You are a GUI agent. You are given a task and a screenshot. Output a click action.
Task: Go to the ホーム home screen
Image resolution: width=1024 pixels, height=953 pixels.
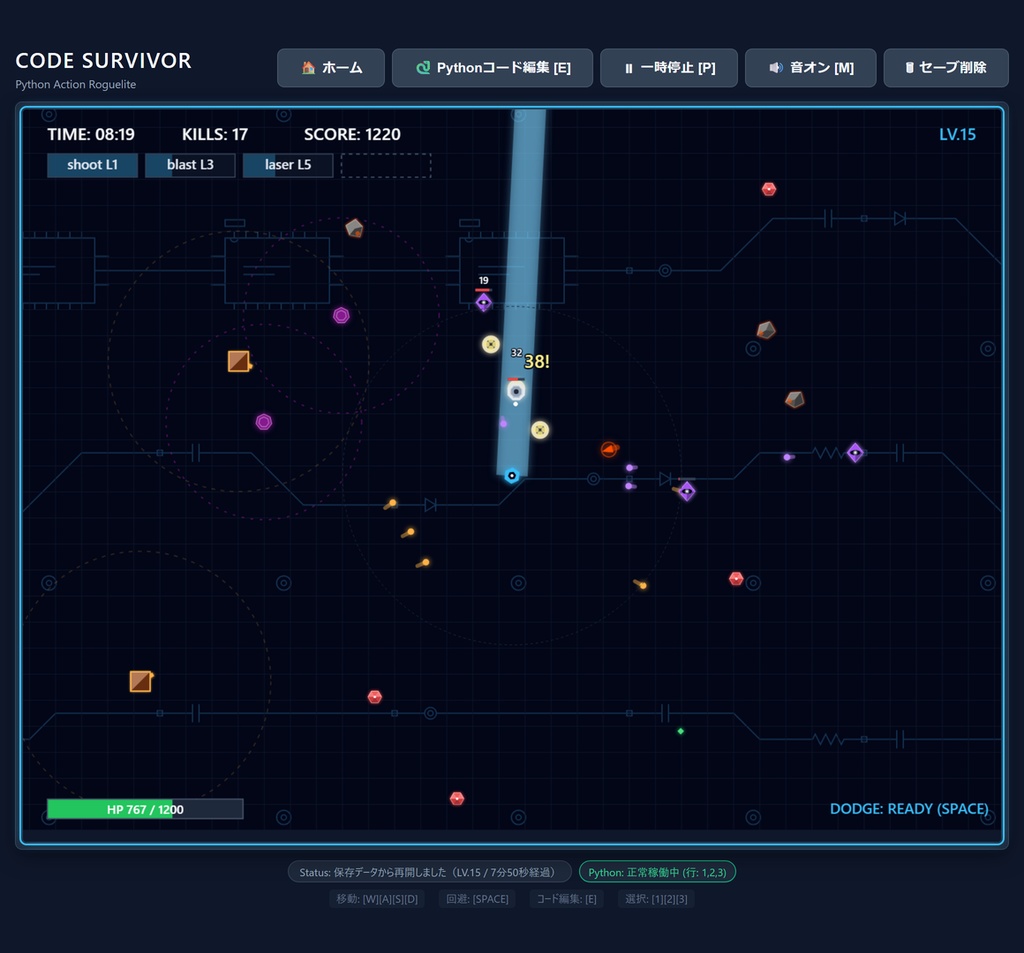330,67
